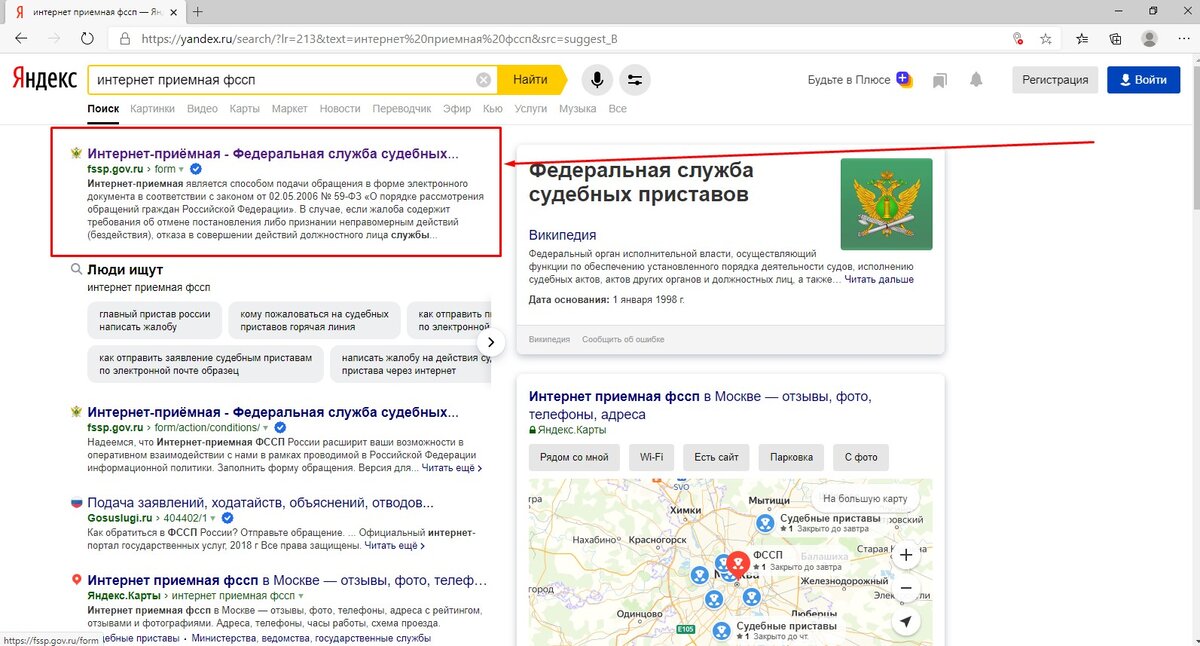Screen dimensions: 1200x646
Task: Open the notifications bell
Action: (x=976, y=80)
